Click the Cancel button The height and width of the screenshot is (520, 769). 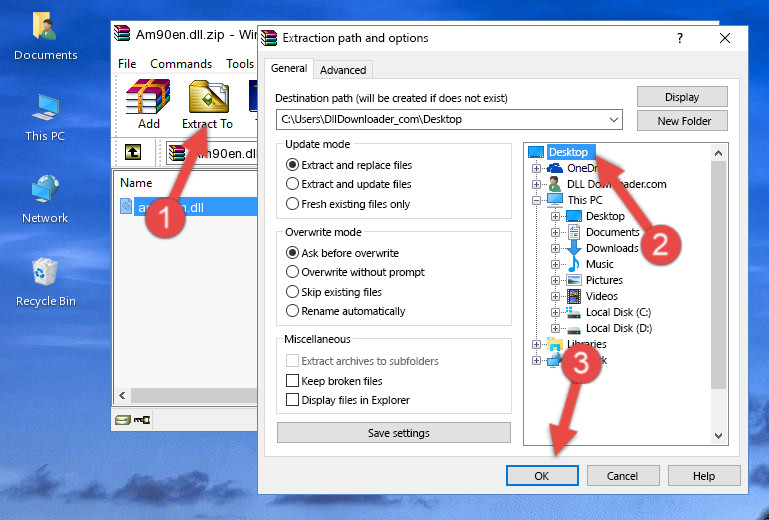pyautogui.click(x=623, y=475)
